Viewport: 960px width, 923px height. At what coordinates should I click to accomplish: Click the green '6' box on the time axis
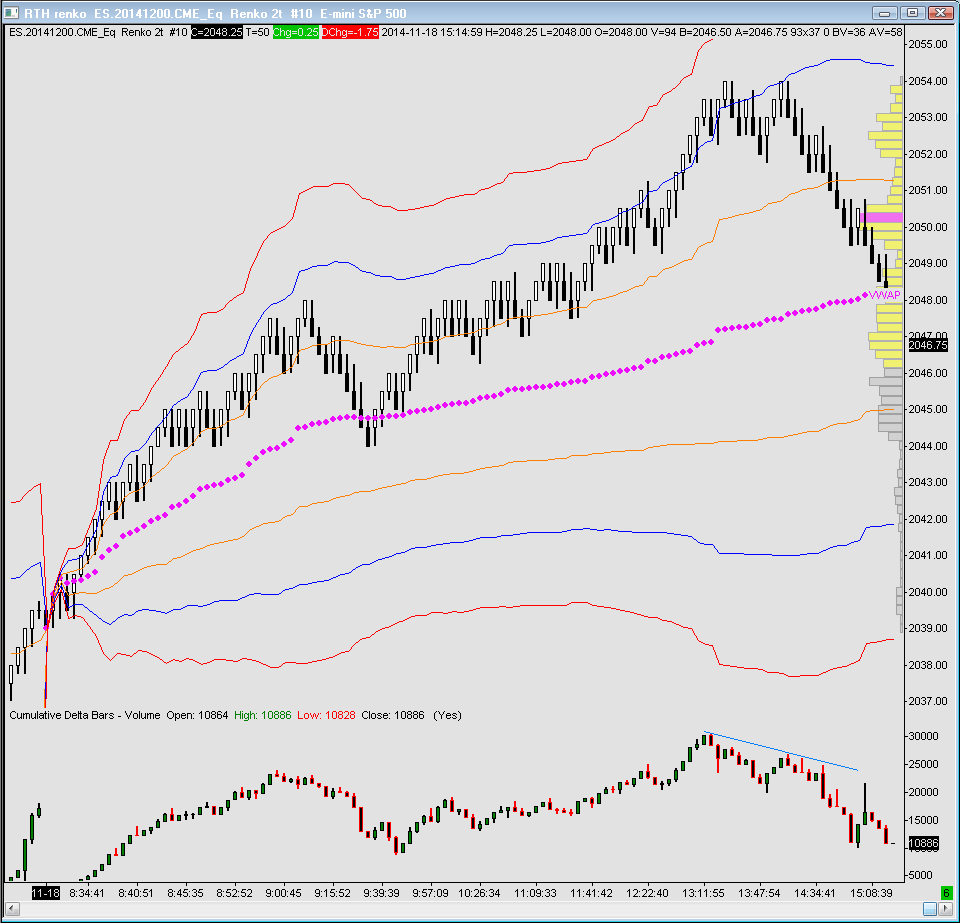tap(946, 893)
